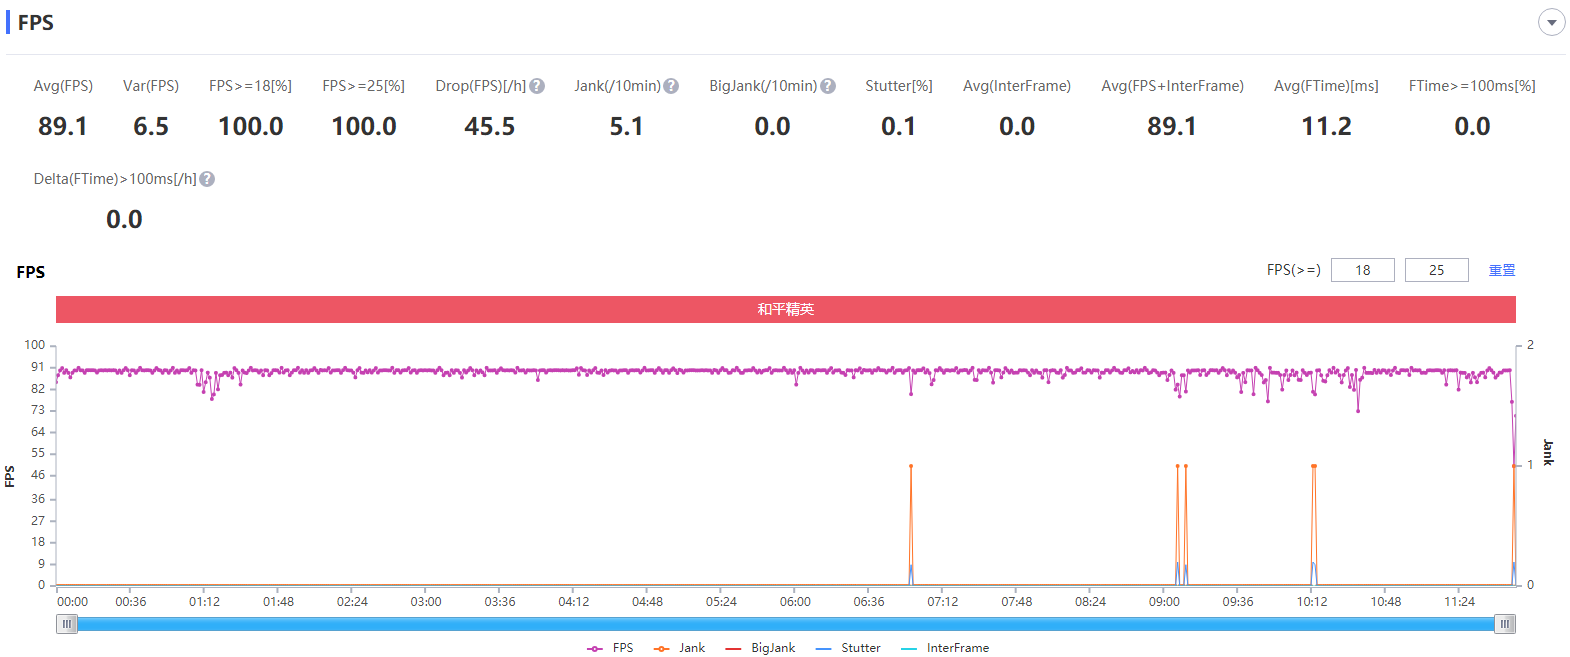Click the first jank spike near 07:00

911,466
